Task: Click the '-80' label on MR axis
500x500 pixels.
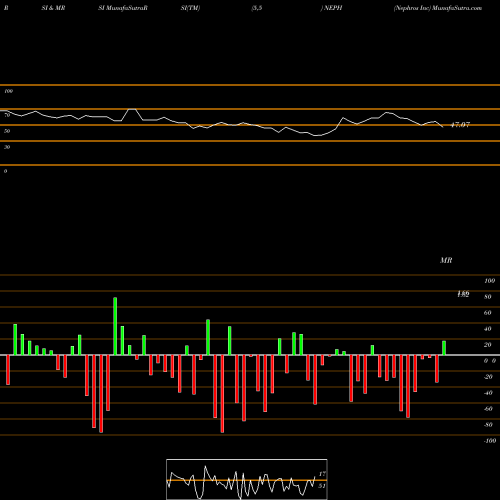Action: [x=488, y=425]
